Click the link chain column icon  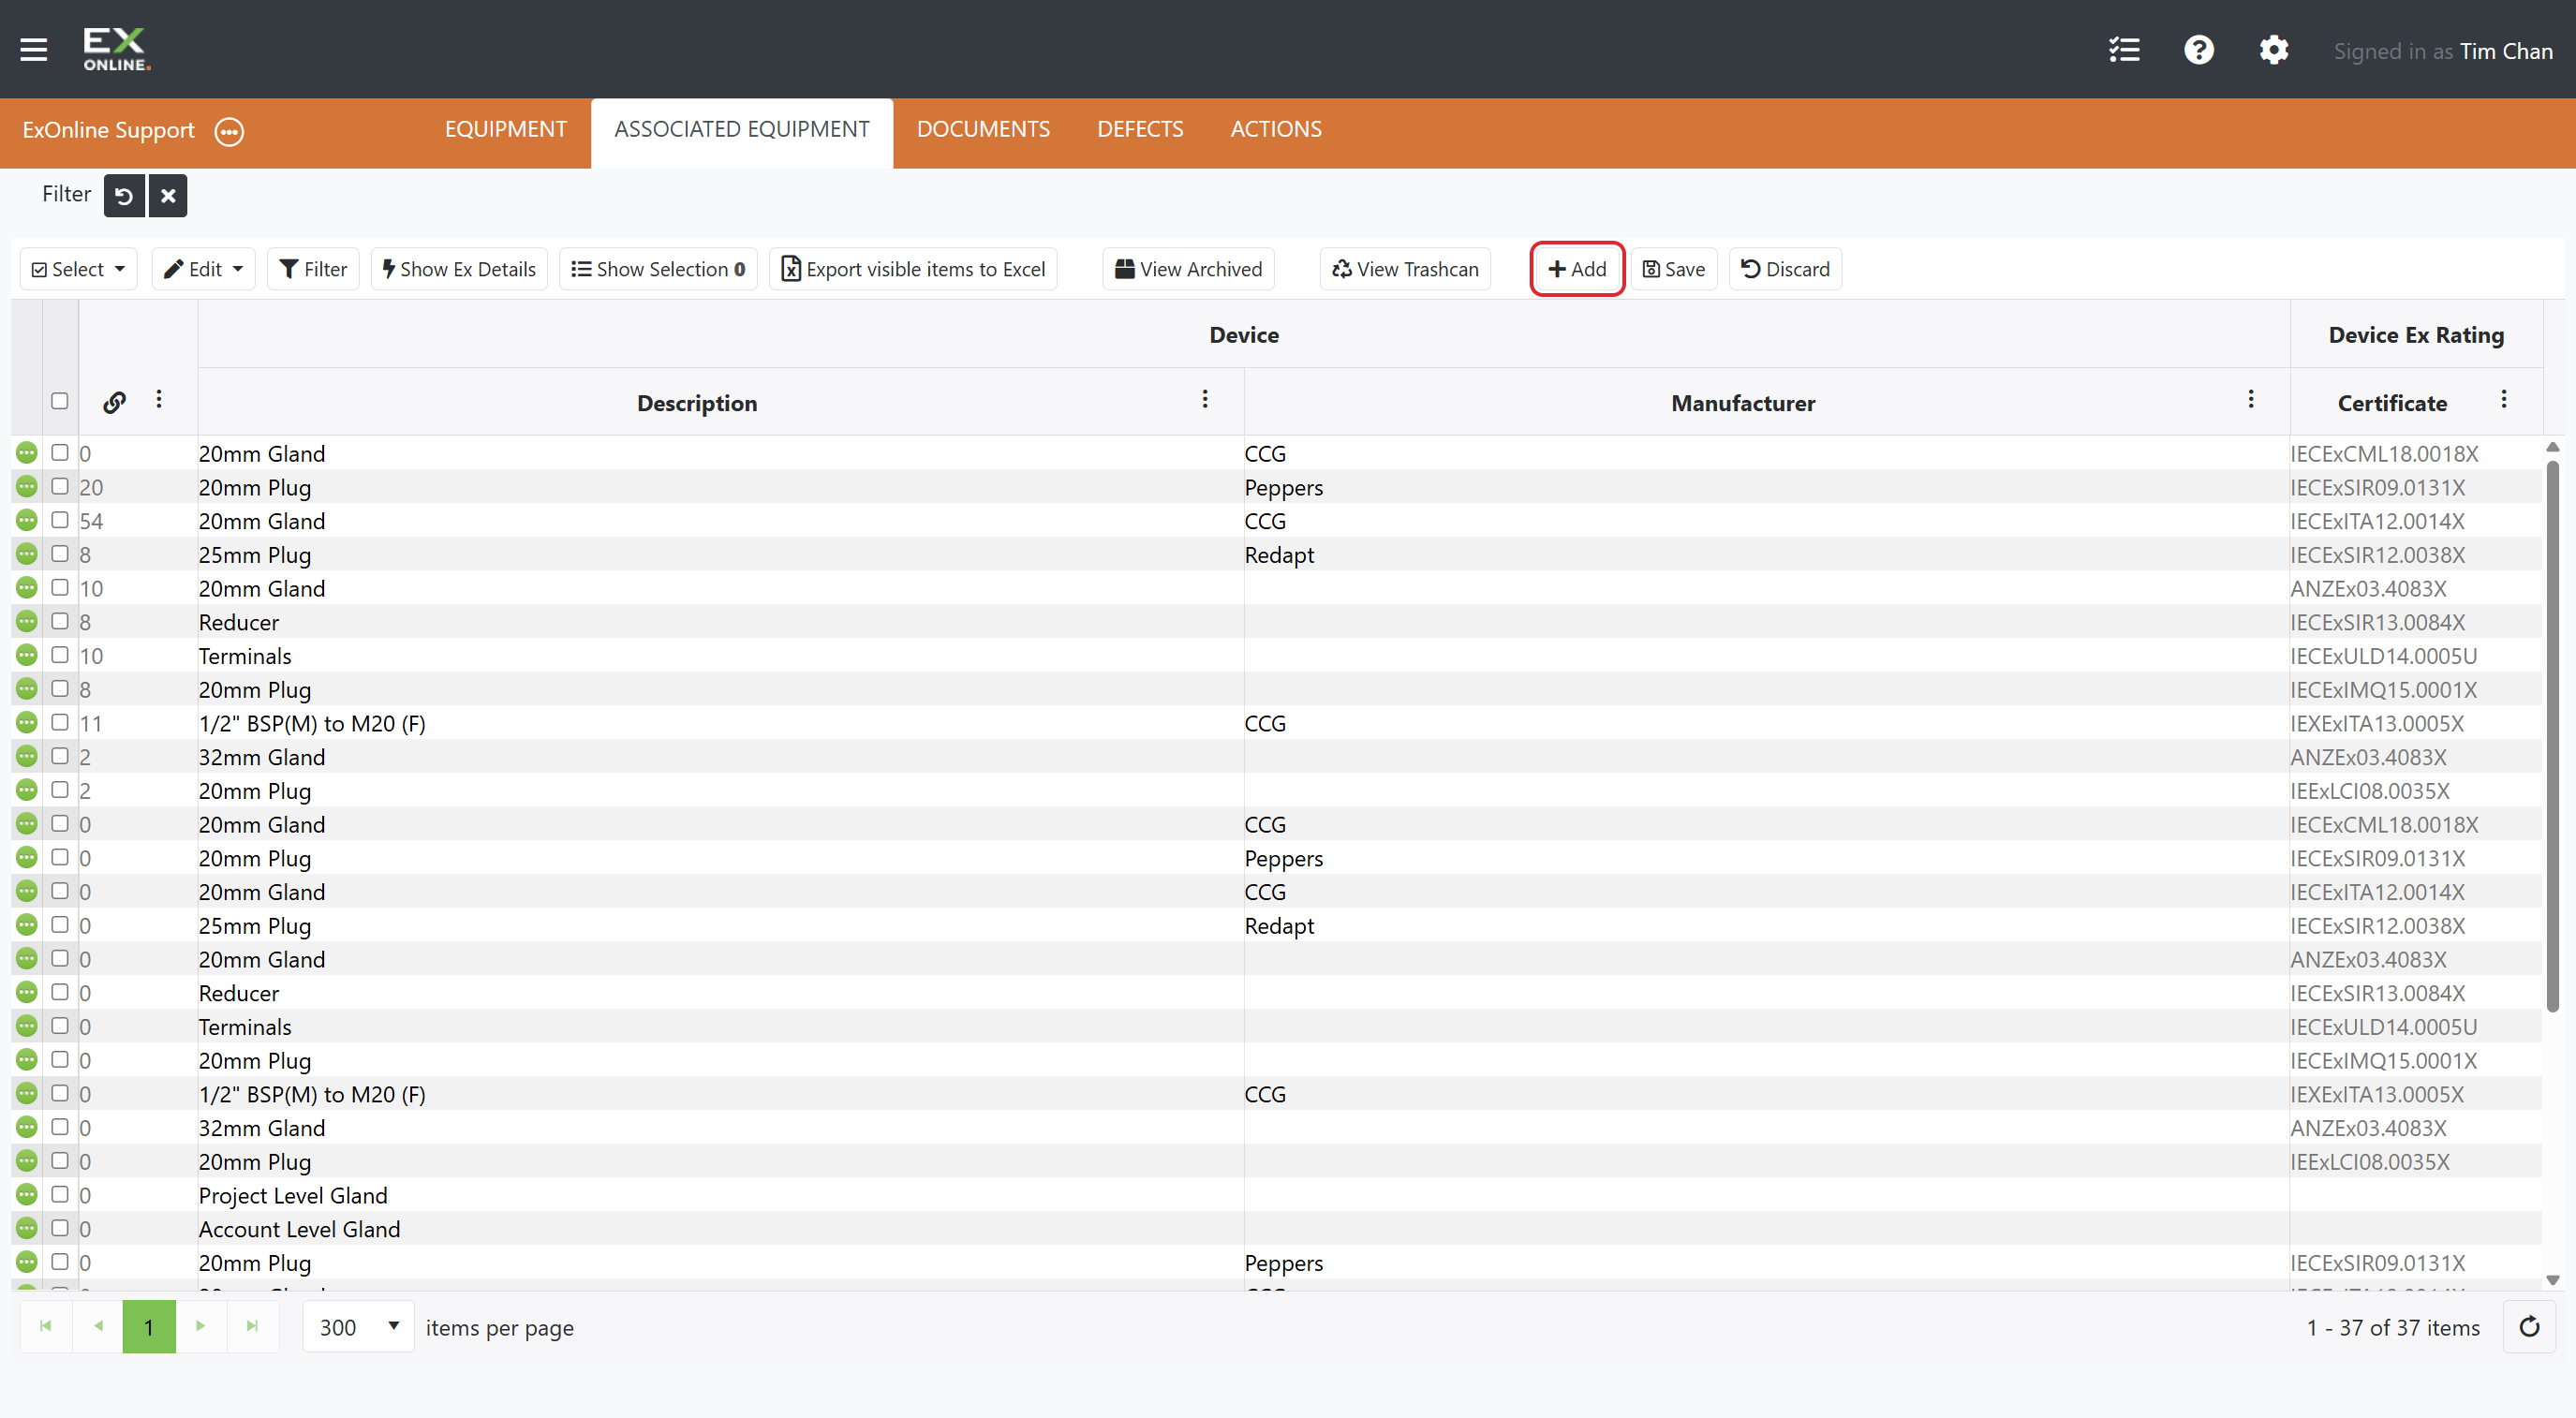point(115,402)
